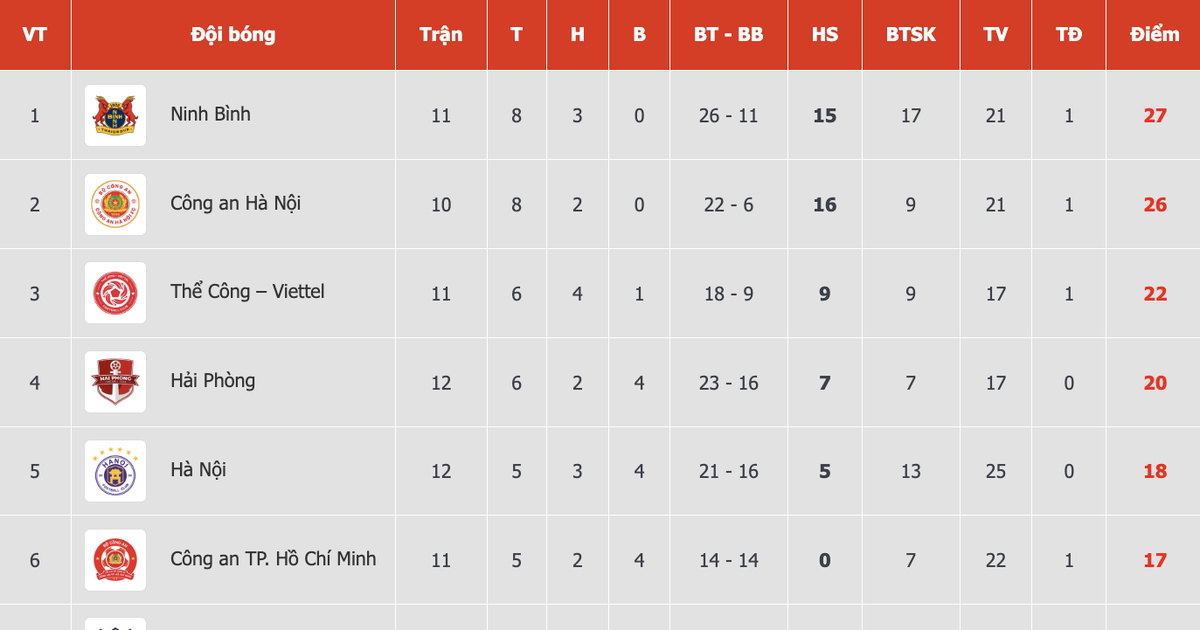Select the Thể Công – Viettel team name

point(247,292)
